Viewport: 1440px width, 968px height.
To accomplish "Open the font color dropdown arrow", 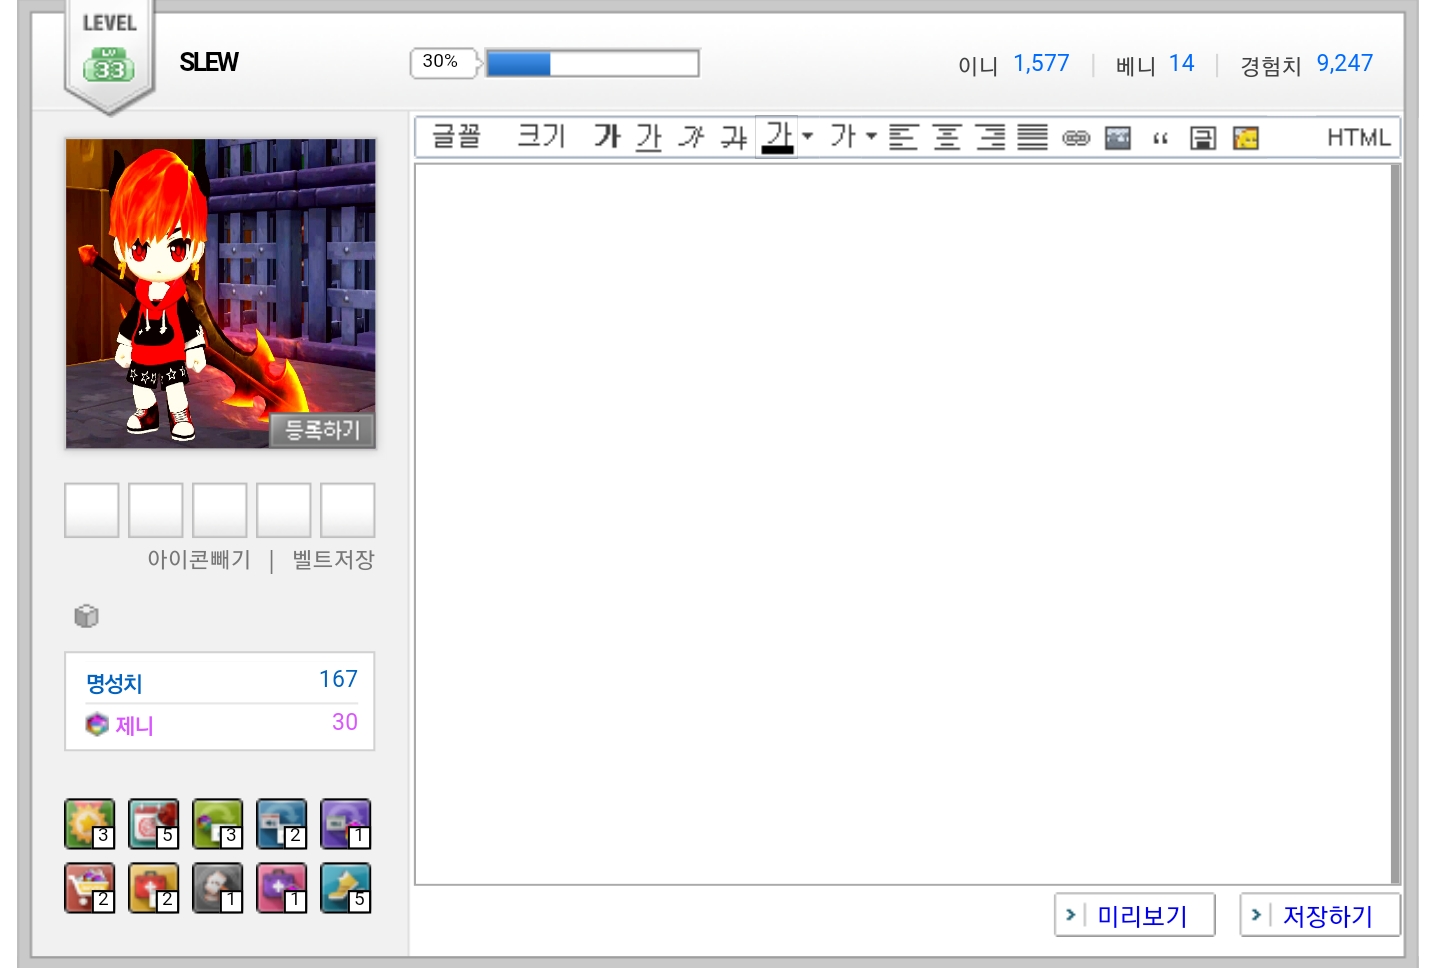I will [x=807, y=137].
